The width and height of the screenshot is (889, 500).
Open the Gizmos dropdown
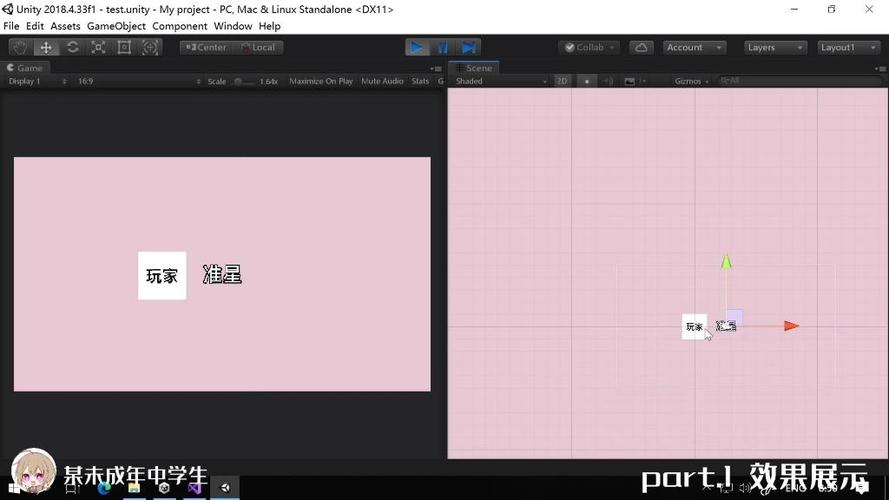pos(692,81)
